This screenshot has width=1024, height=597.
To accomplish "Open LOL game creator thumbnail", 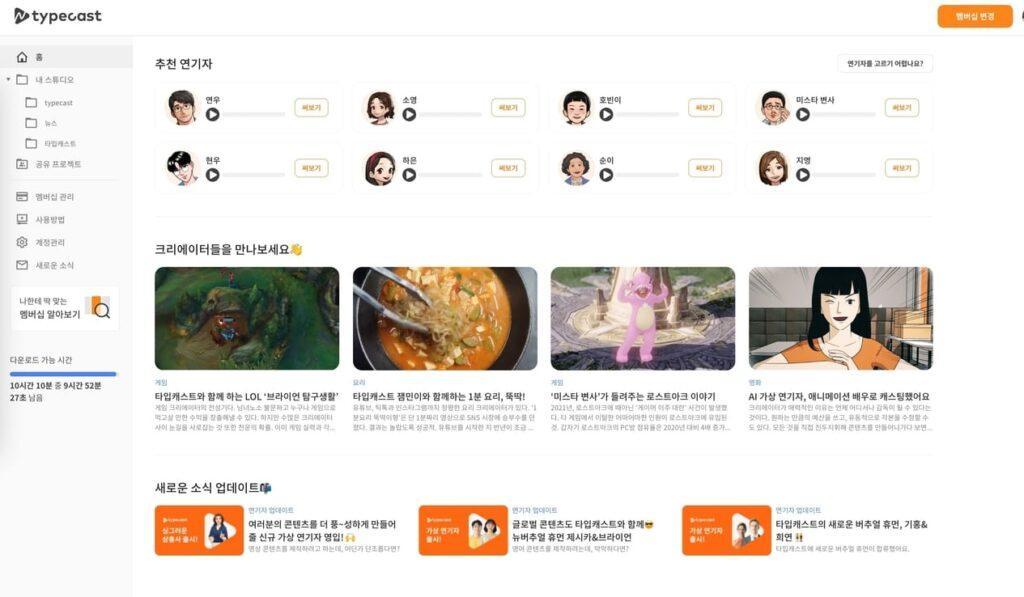I will tap(247, 318).
